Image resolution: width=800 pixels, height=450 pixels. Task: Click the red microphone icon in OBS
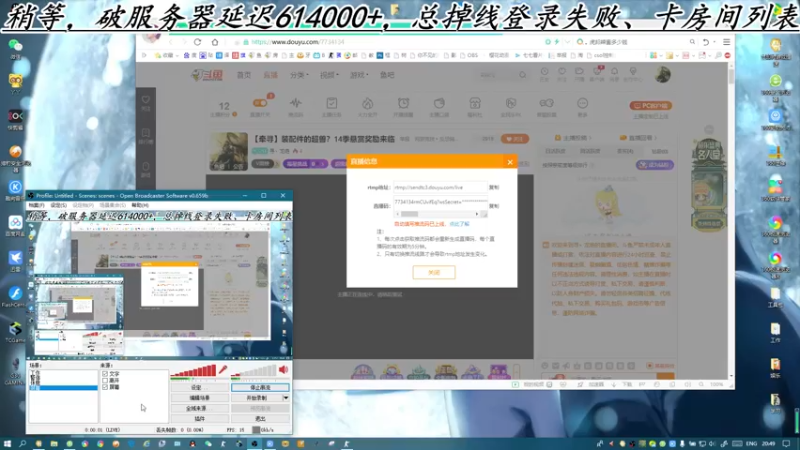[223, 370]
